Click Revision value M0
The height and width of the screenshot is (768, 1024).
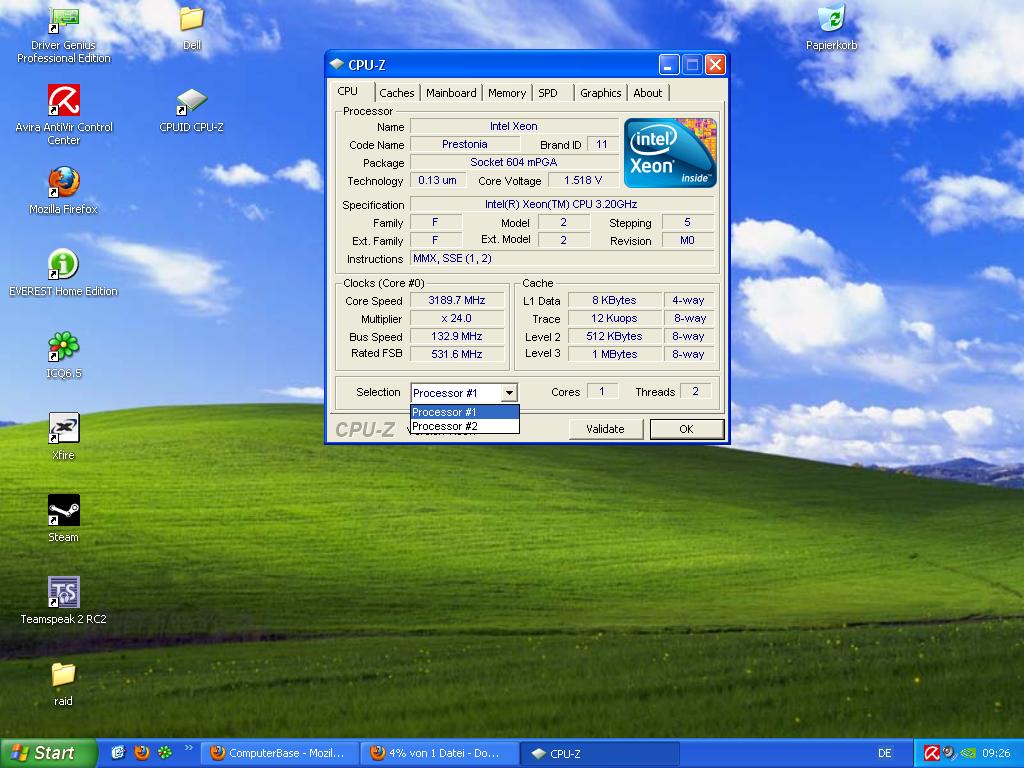[x=687, y=240]
